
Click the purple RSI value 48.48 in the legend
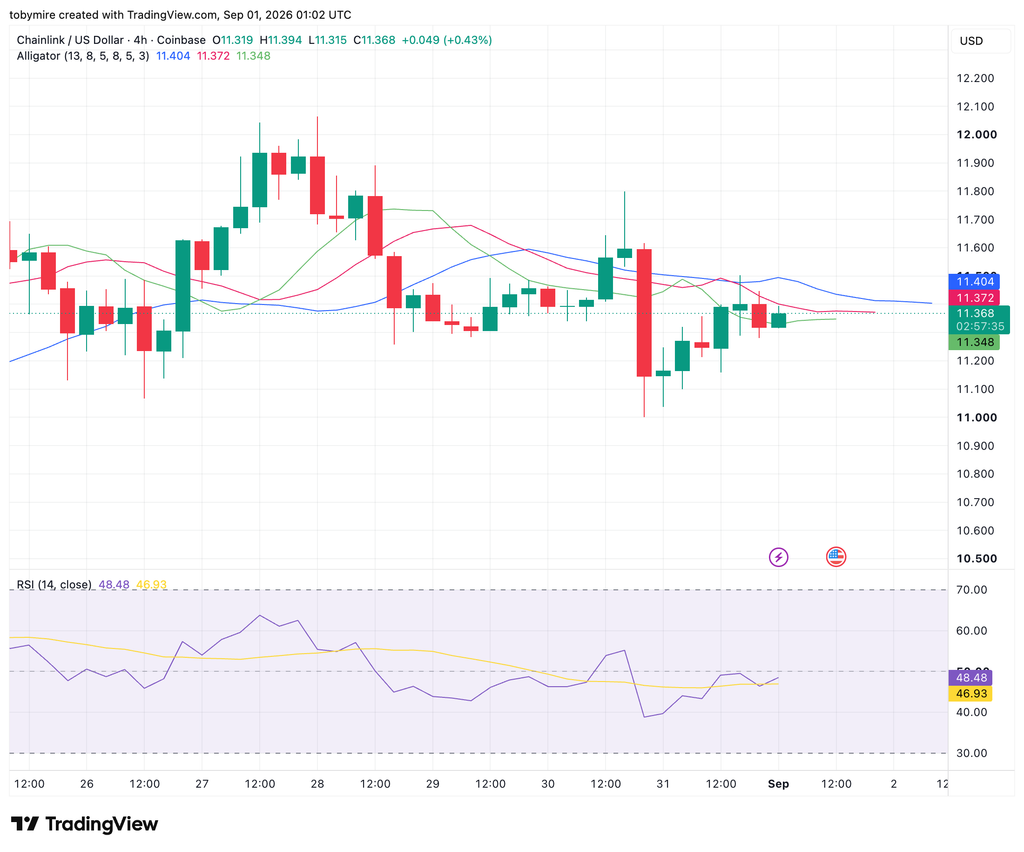114,584
